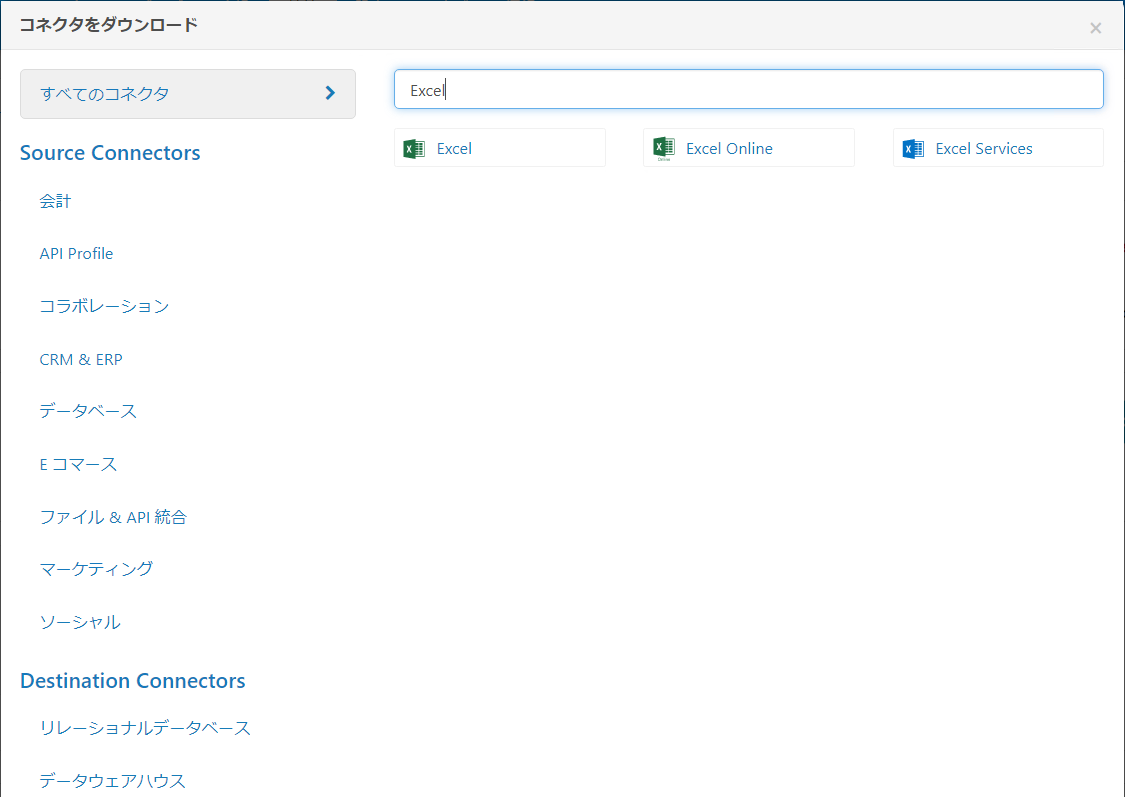The width and height of the screenshot is (1125, 797).
Task: Choose the コラボレーション category
Action: click(x=104, y=306)
